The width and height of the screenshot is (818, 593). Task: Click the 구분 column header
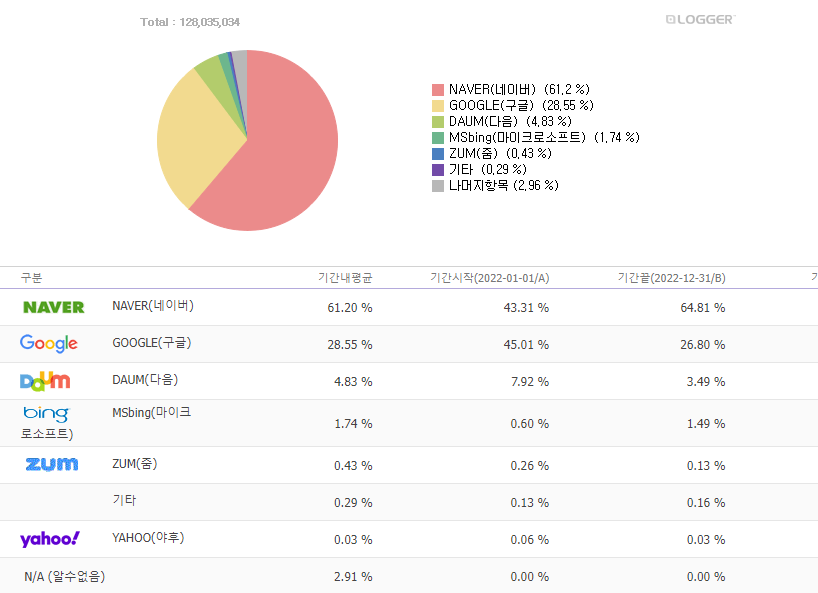[x=31, y=277]
